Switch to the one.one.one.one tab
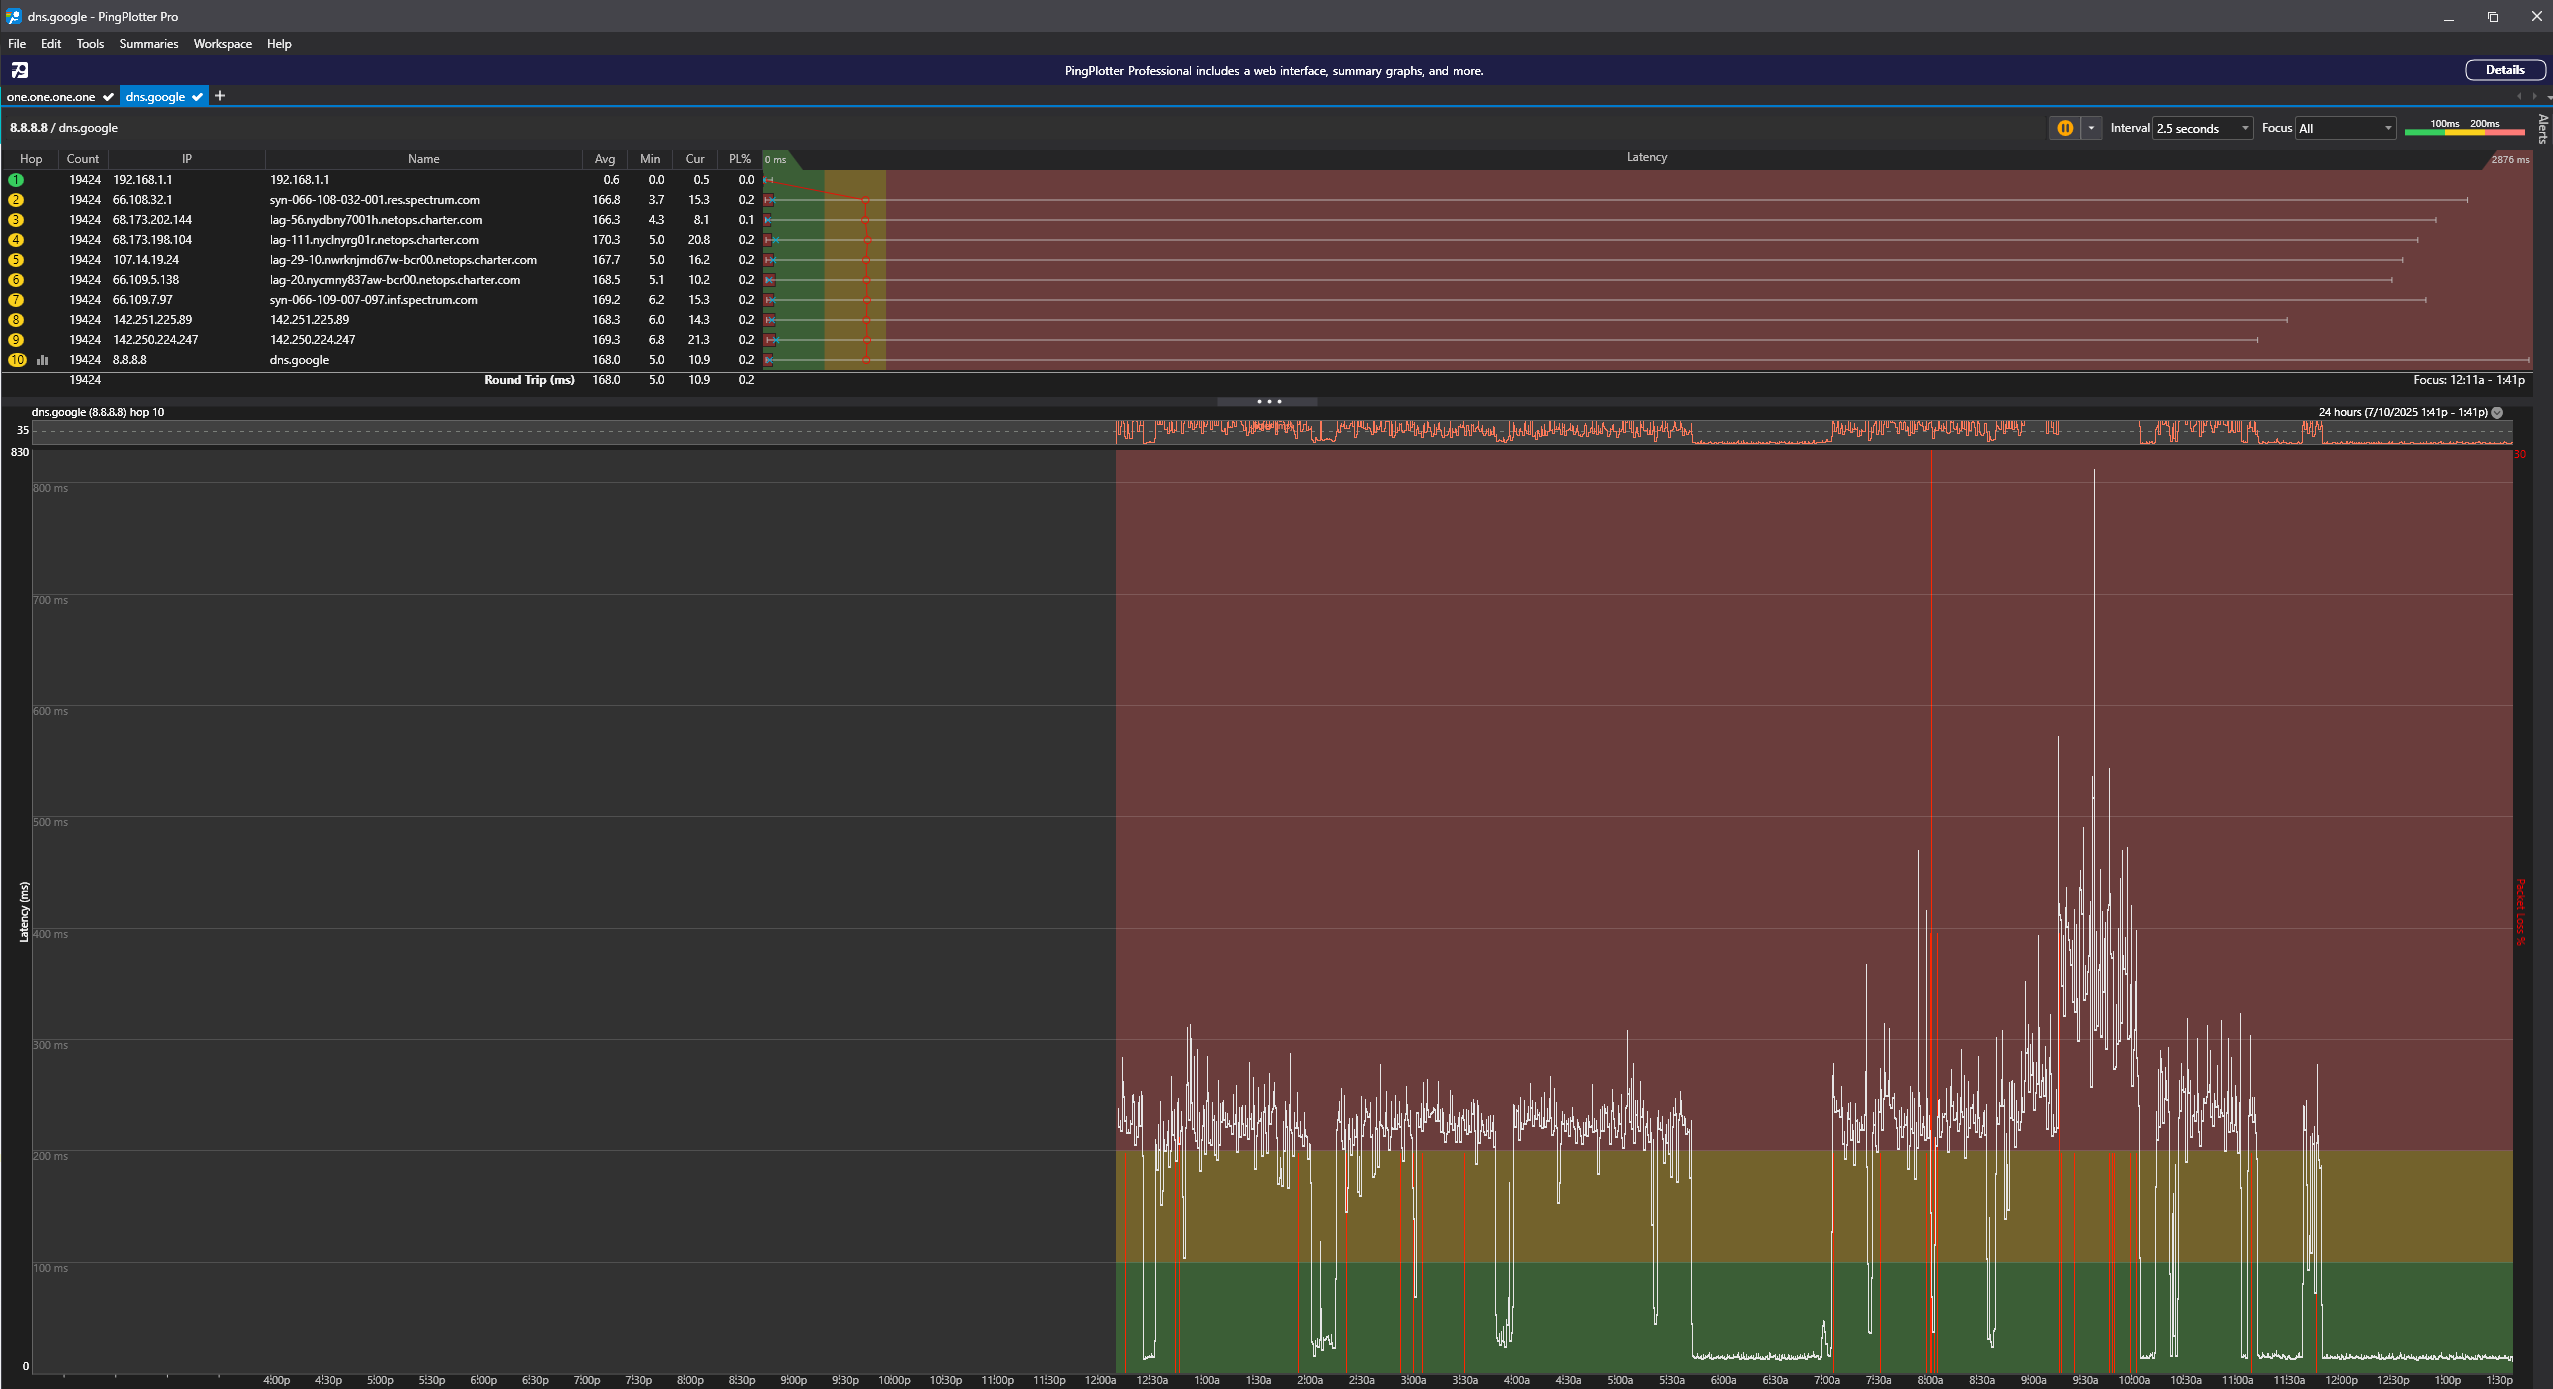This screenshot has height=1389, width=2553. point(51,97)
